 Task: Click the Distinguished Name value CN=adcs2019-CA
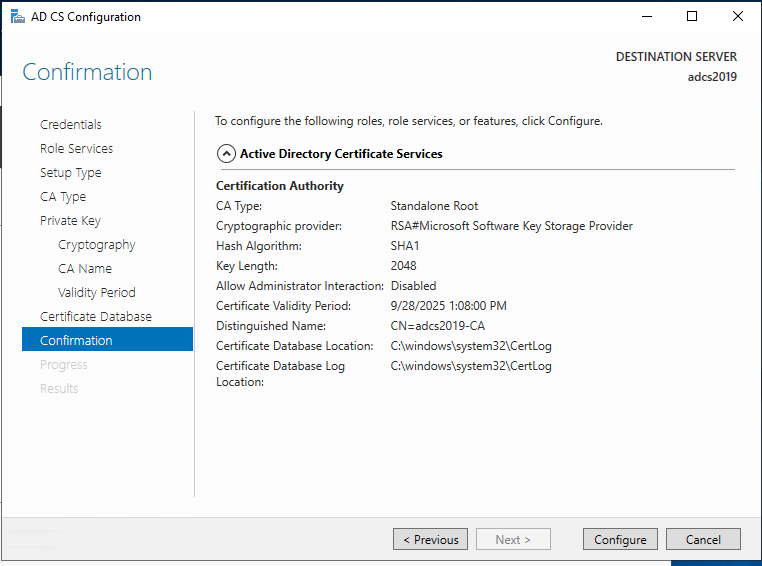pos(436,326)
